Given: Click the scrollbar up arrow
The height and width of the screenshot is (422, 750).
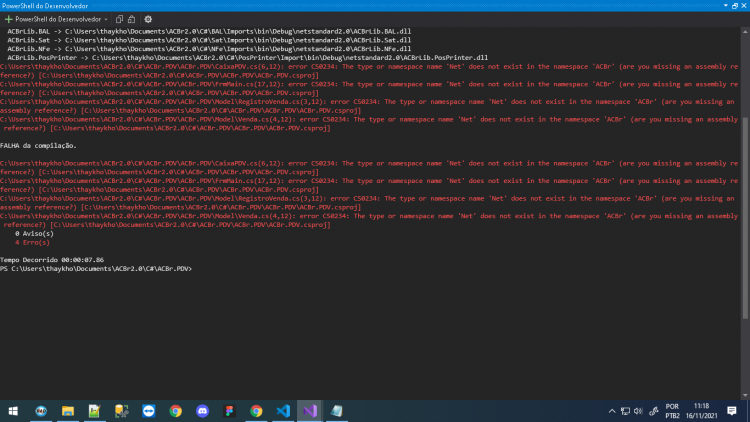Looking at the screenshot, I should pyautogui.click(x=745, y=32).
